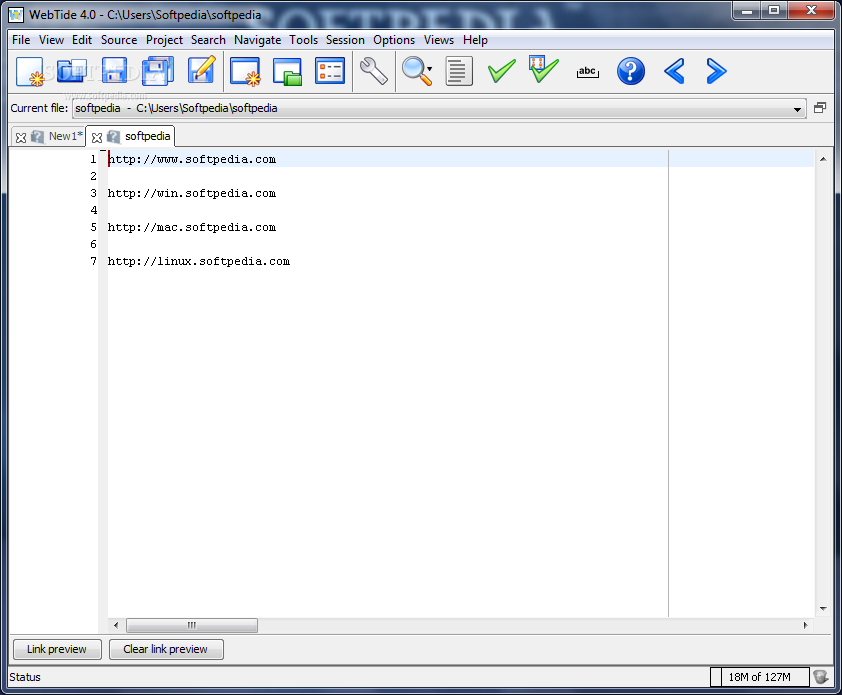Open the Tools menu
Screen dimensions: 842x695
pyautogui.click(x=303, y=40)
